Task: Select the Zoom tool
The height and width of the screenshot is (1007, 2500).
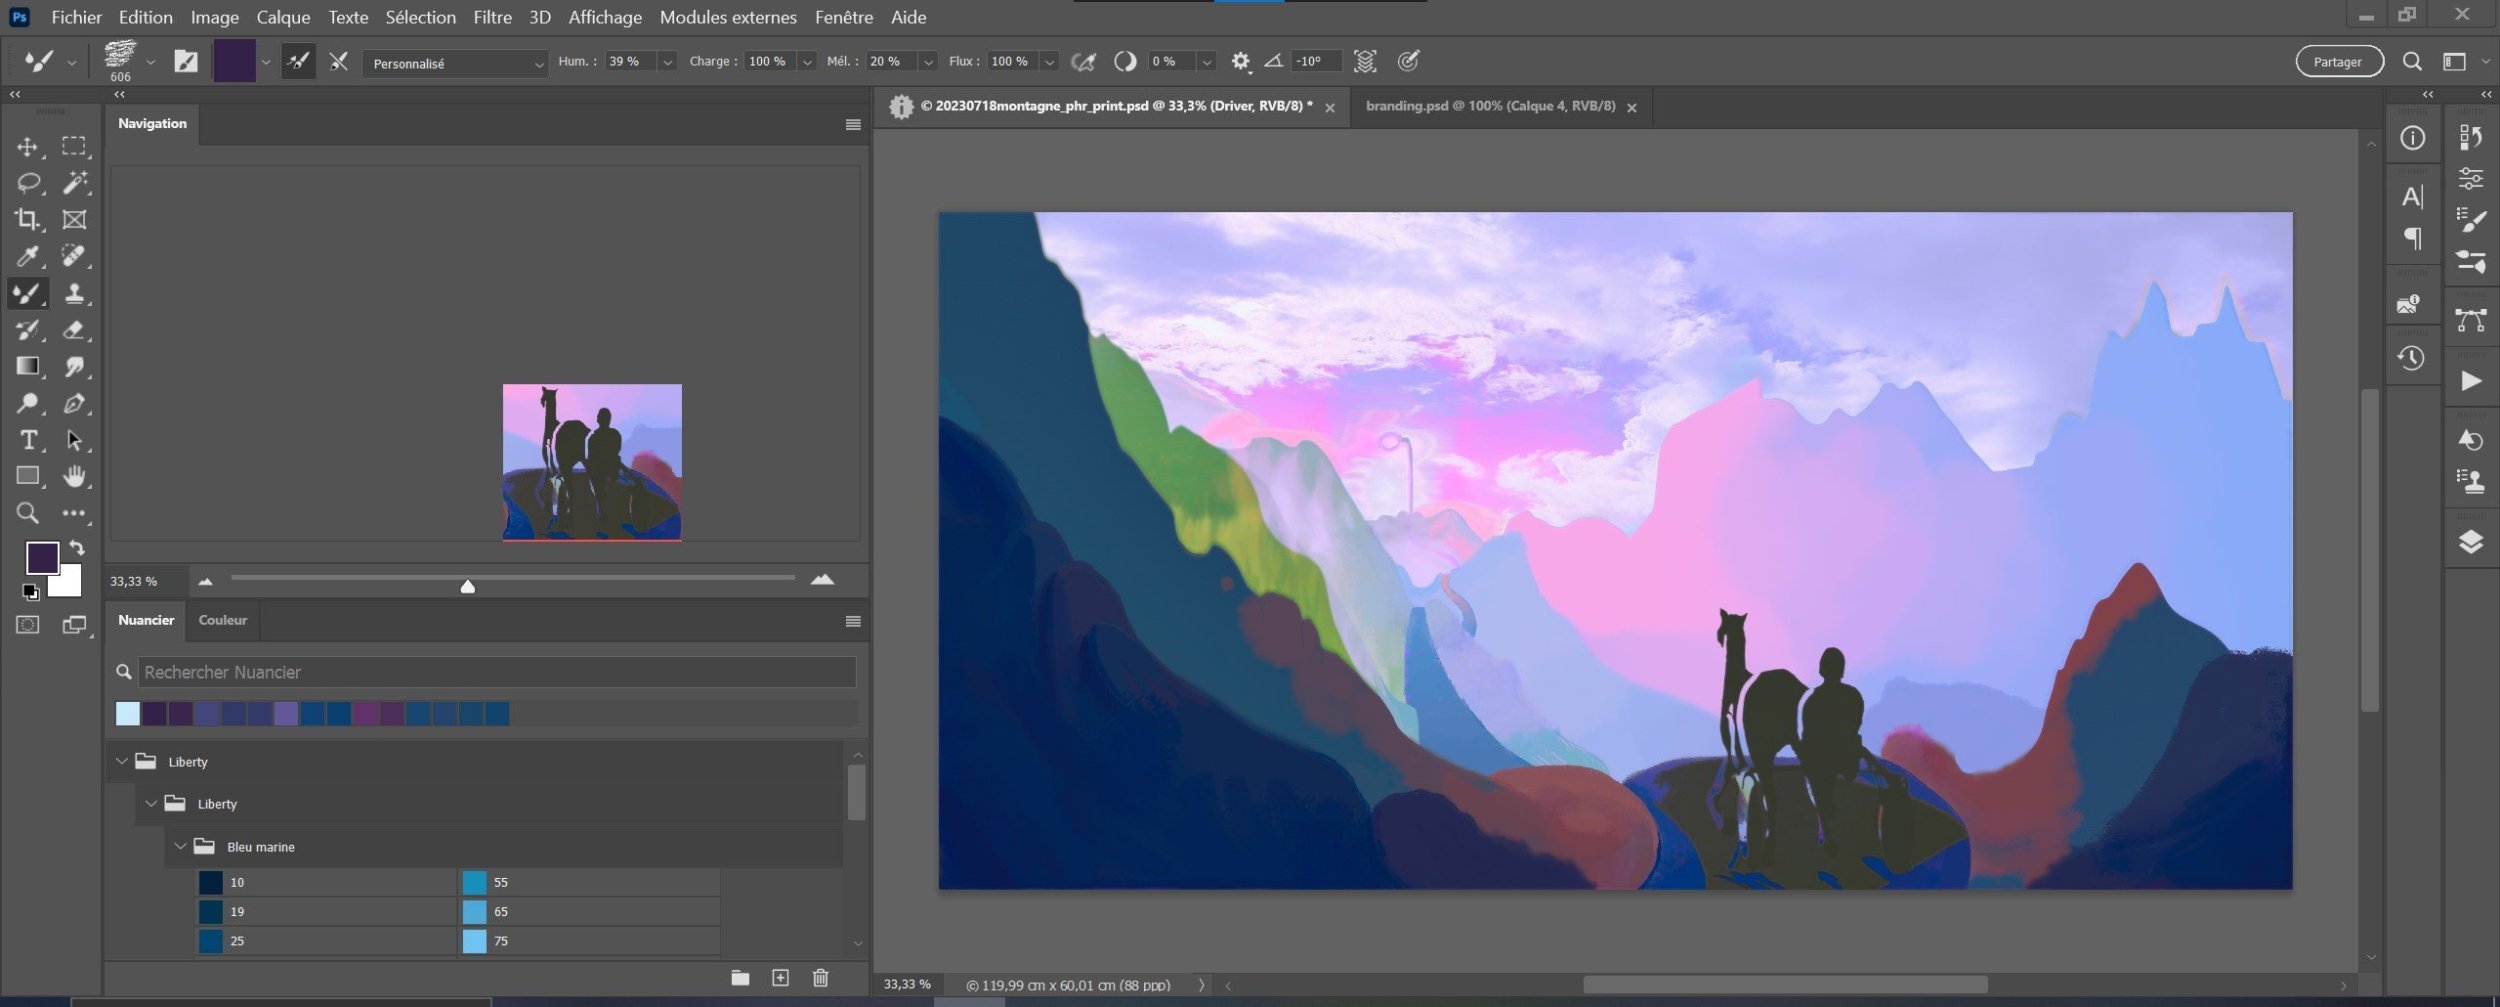Action: (x=27, y=514)
